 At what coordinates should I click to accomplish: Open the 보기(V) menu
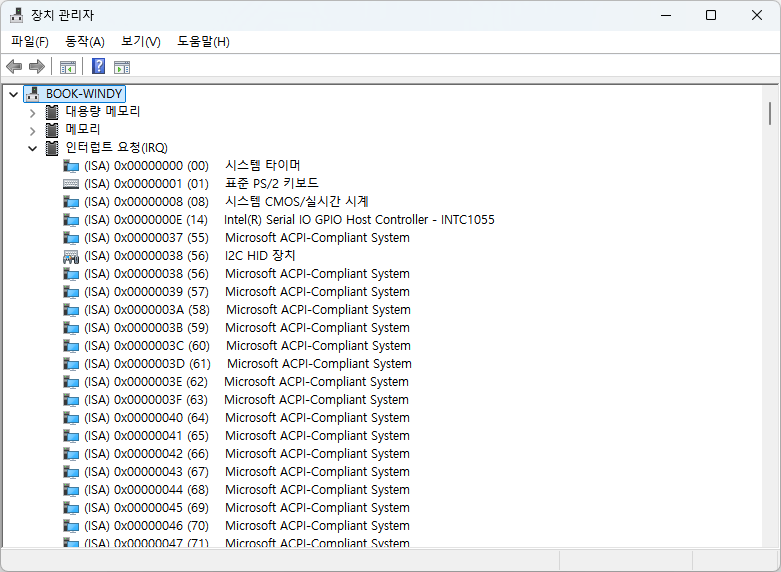pos(140,41)
